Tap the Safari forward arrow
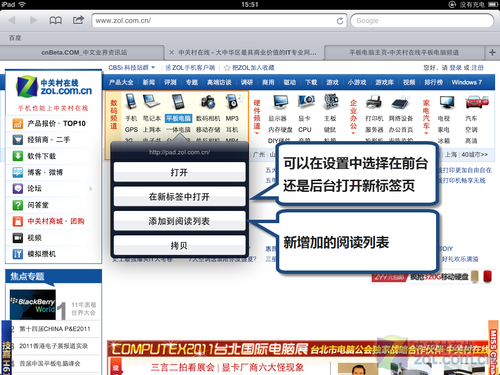 (x=33, y=20)
